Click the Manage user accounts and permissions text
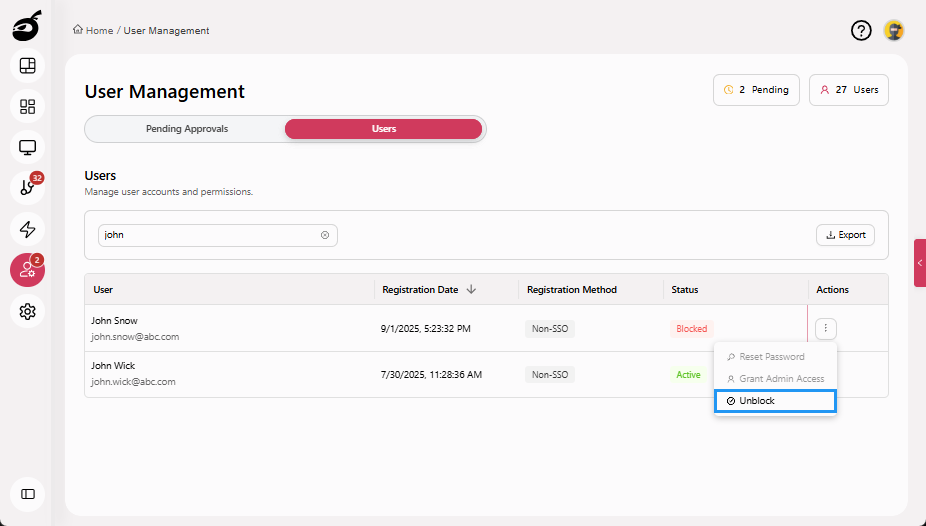 coord(168,192)
